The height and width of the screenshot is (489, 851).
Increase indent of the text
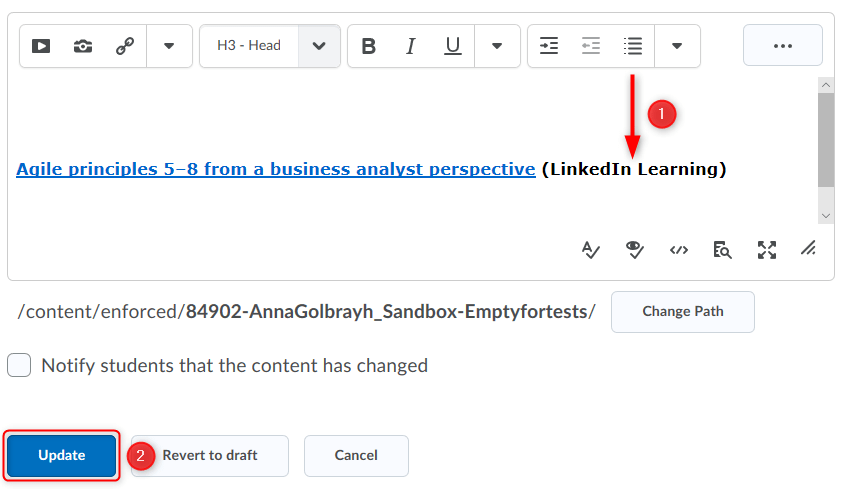click(549, 46)
